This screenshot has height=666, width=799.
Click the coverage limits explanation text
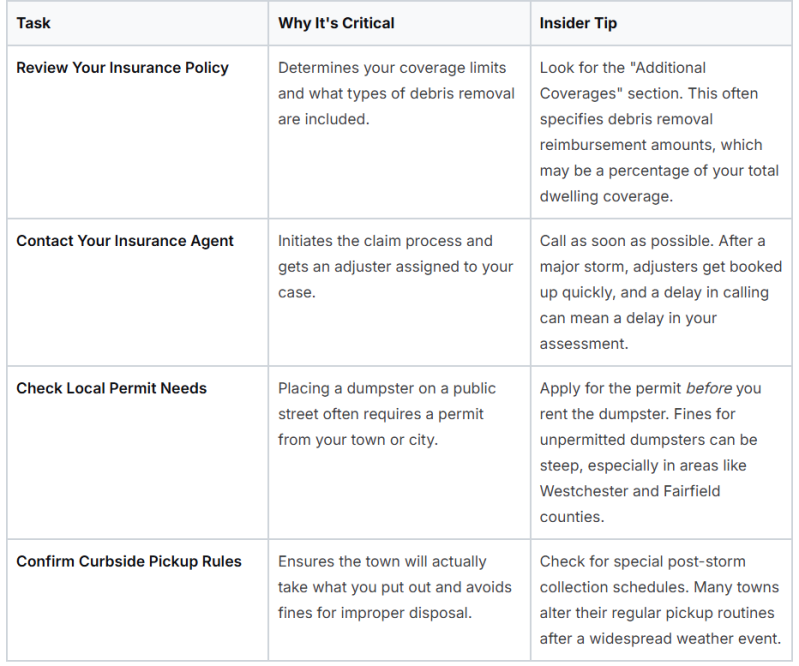[x=396, y=94]
